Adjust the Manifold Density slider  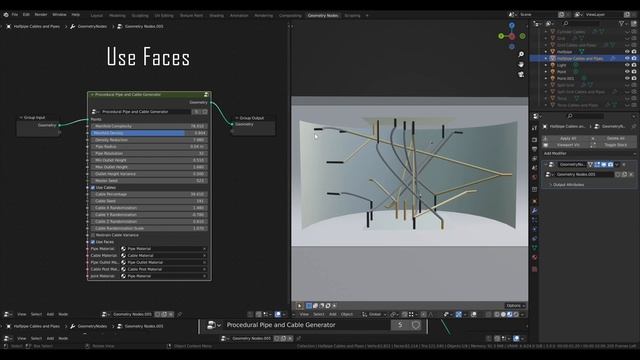tap(149, 133)
